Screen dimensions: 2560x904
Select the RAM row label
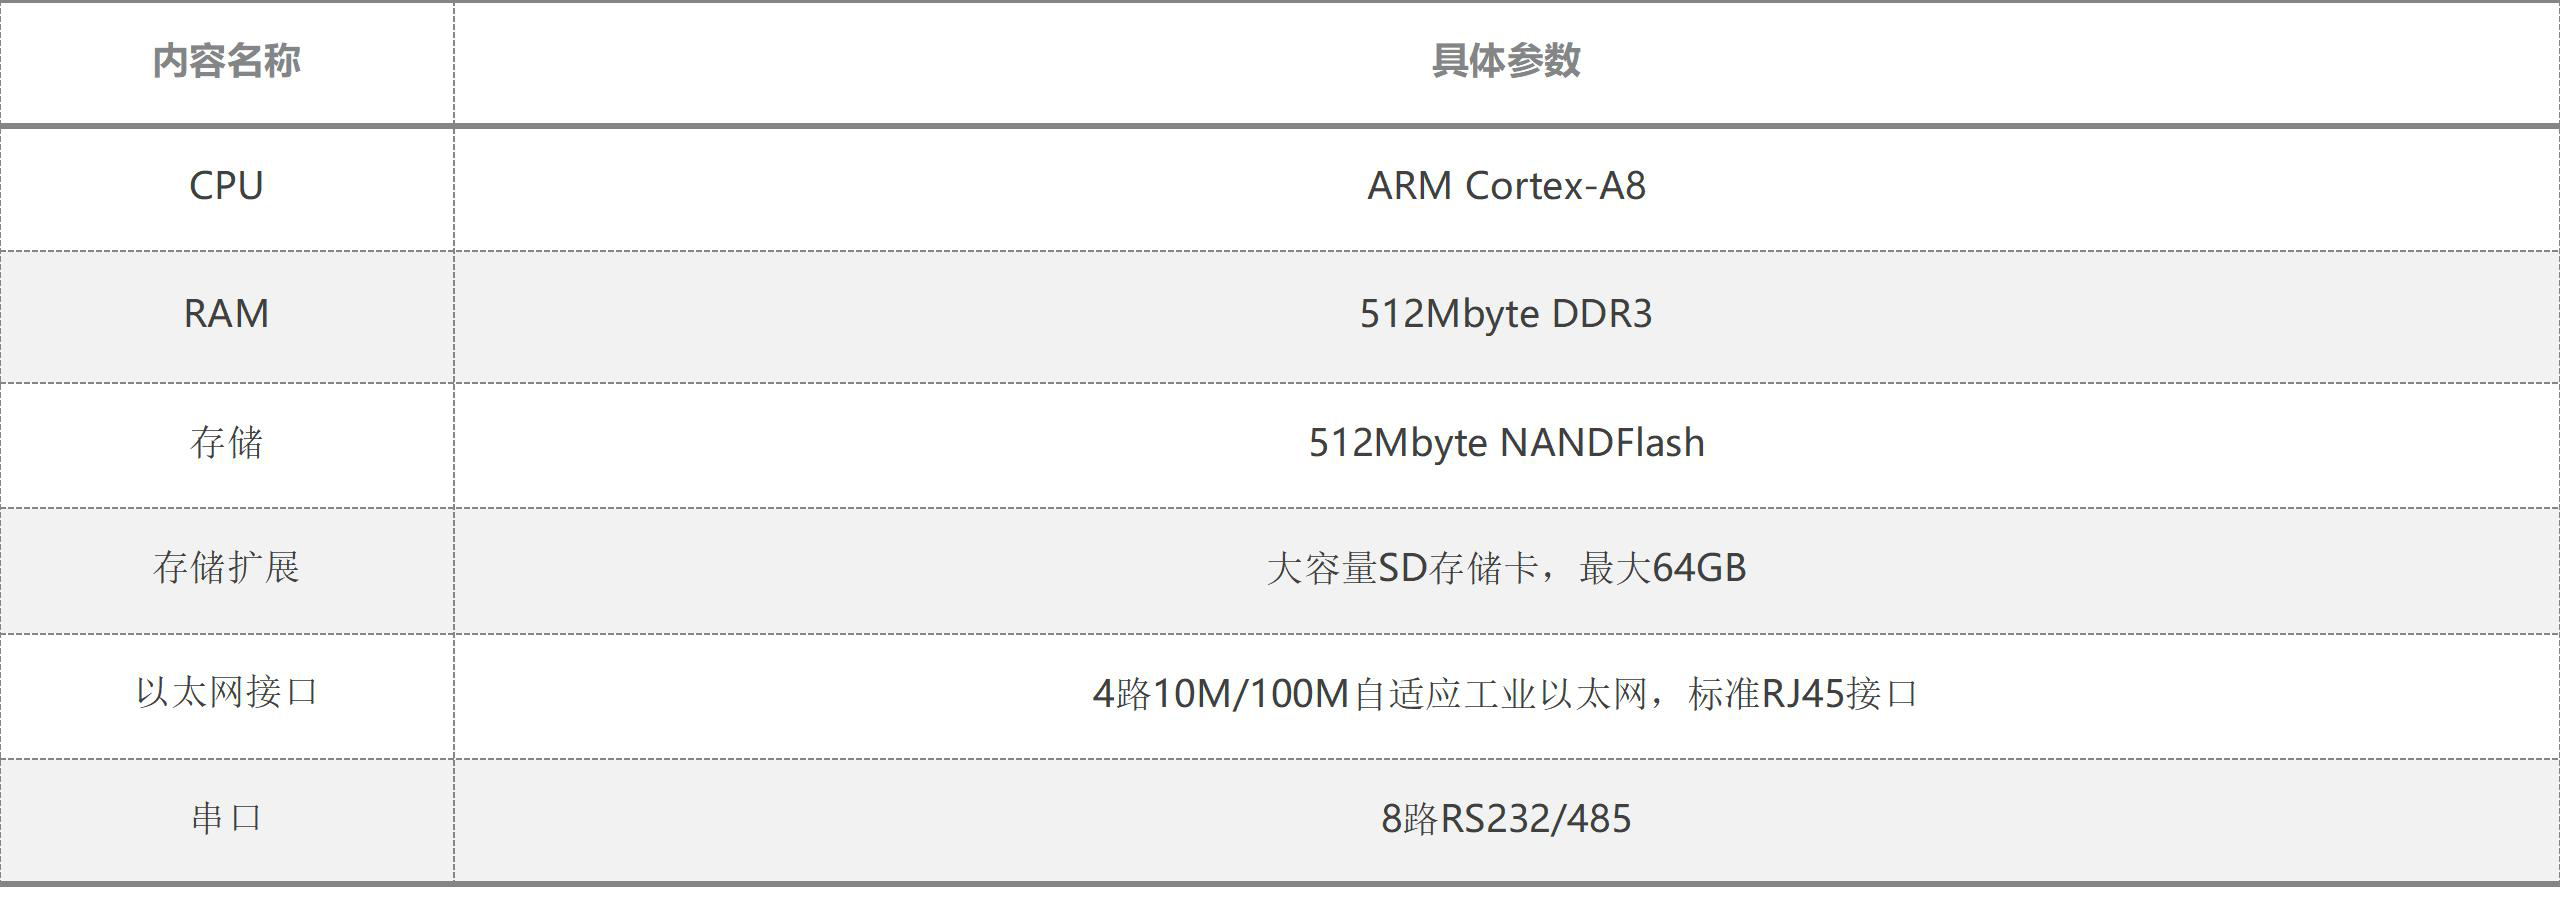click(226, 314)
